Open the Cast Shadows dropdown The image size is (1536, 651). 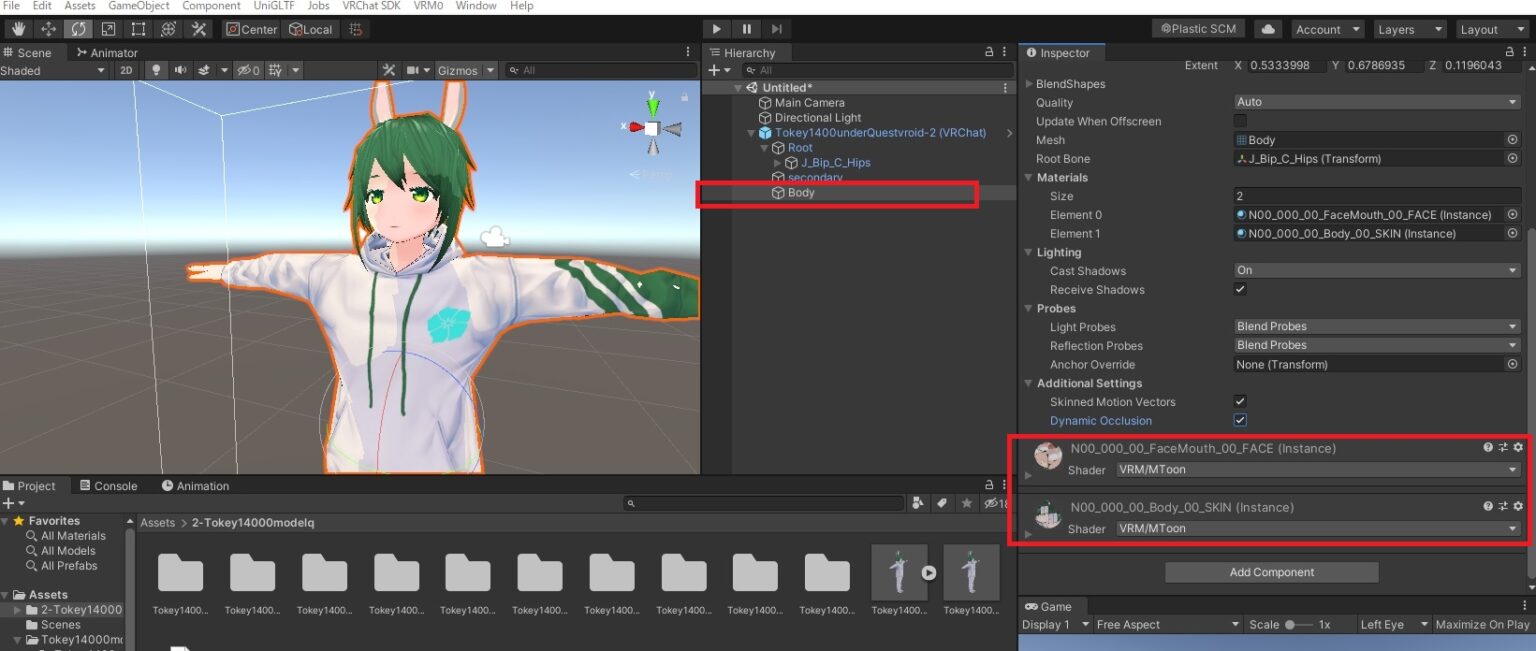[x=1377, y=270]
